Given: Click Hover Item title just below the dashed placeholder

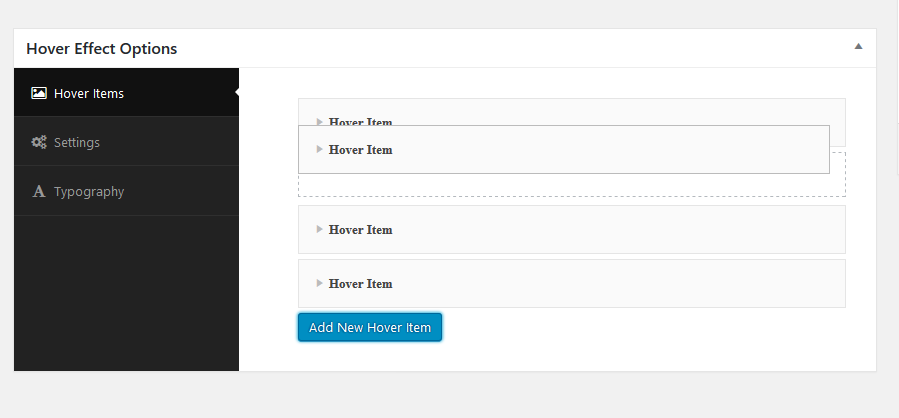Looking at the screenshot, I should coord(361,230).
